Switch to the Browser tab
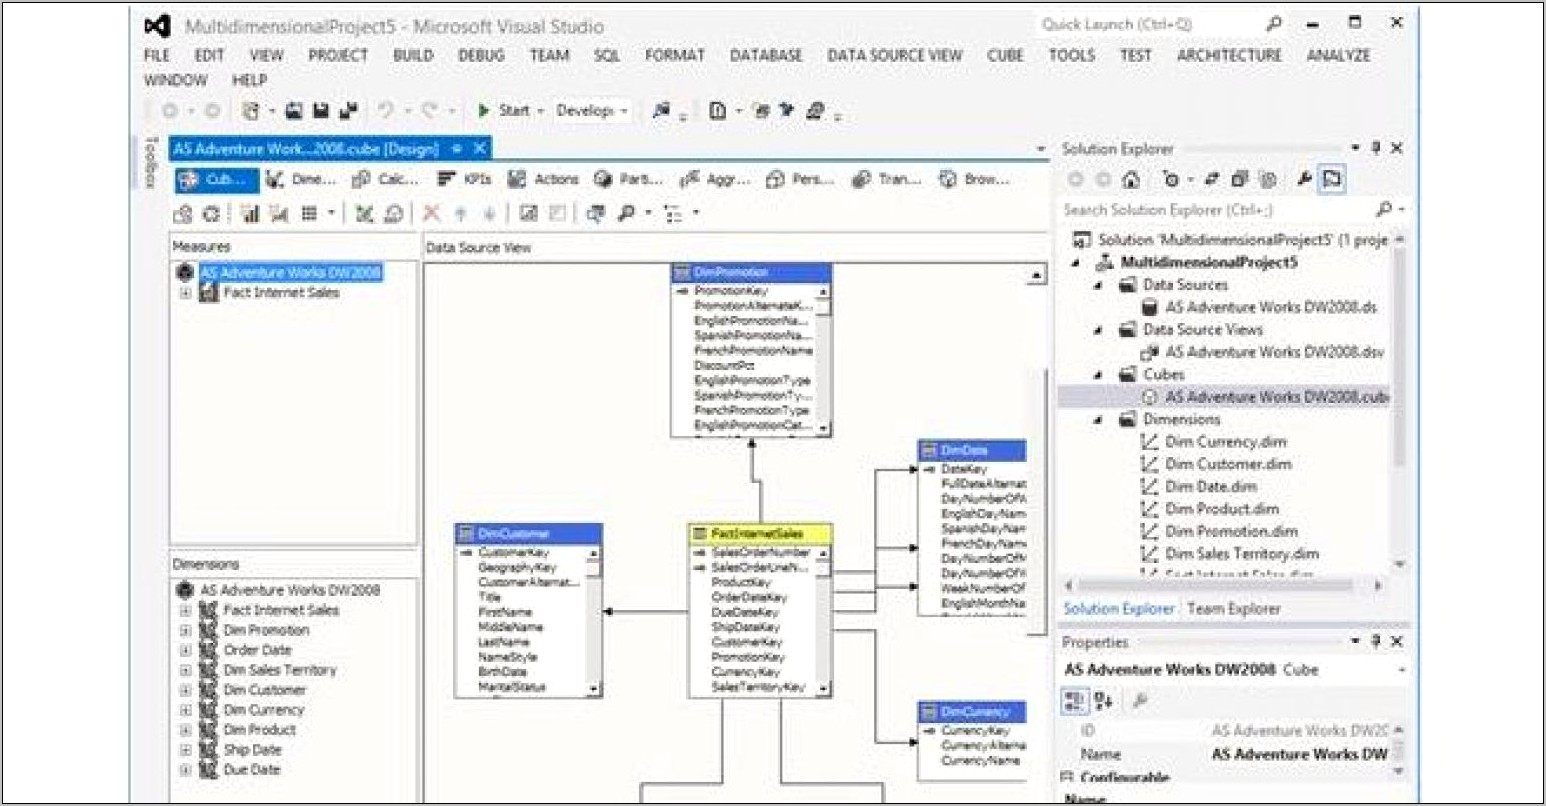 974,180
